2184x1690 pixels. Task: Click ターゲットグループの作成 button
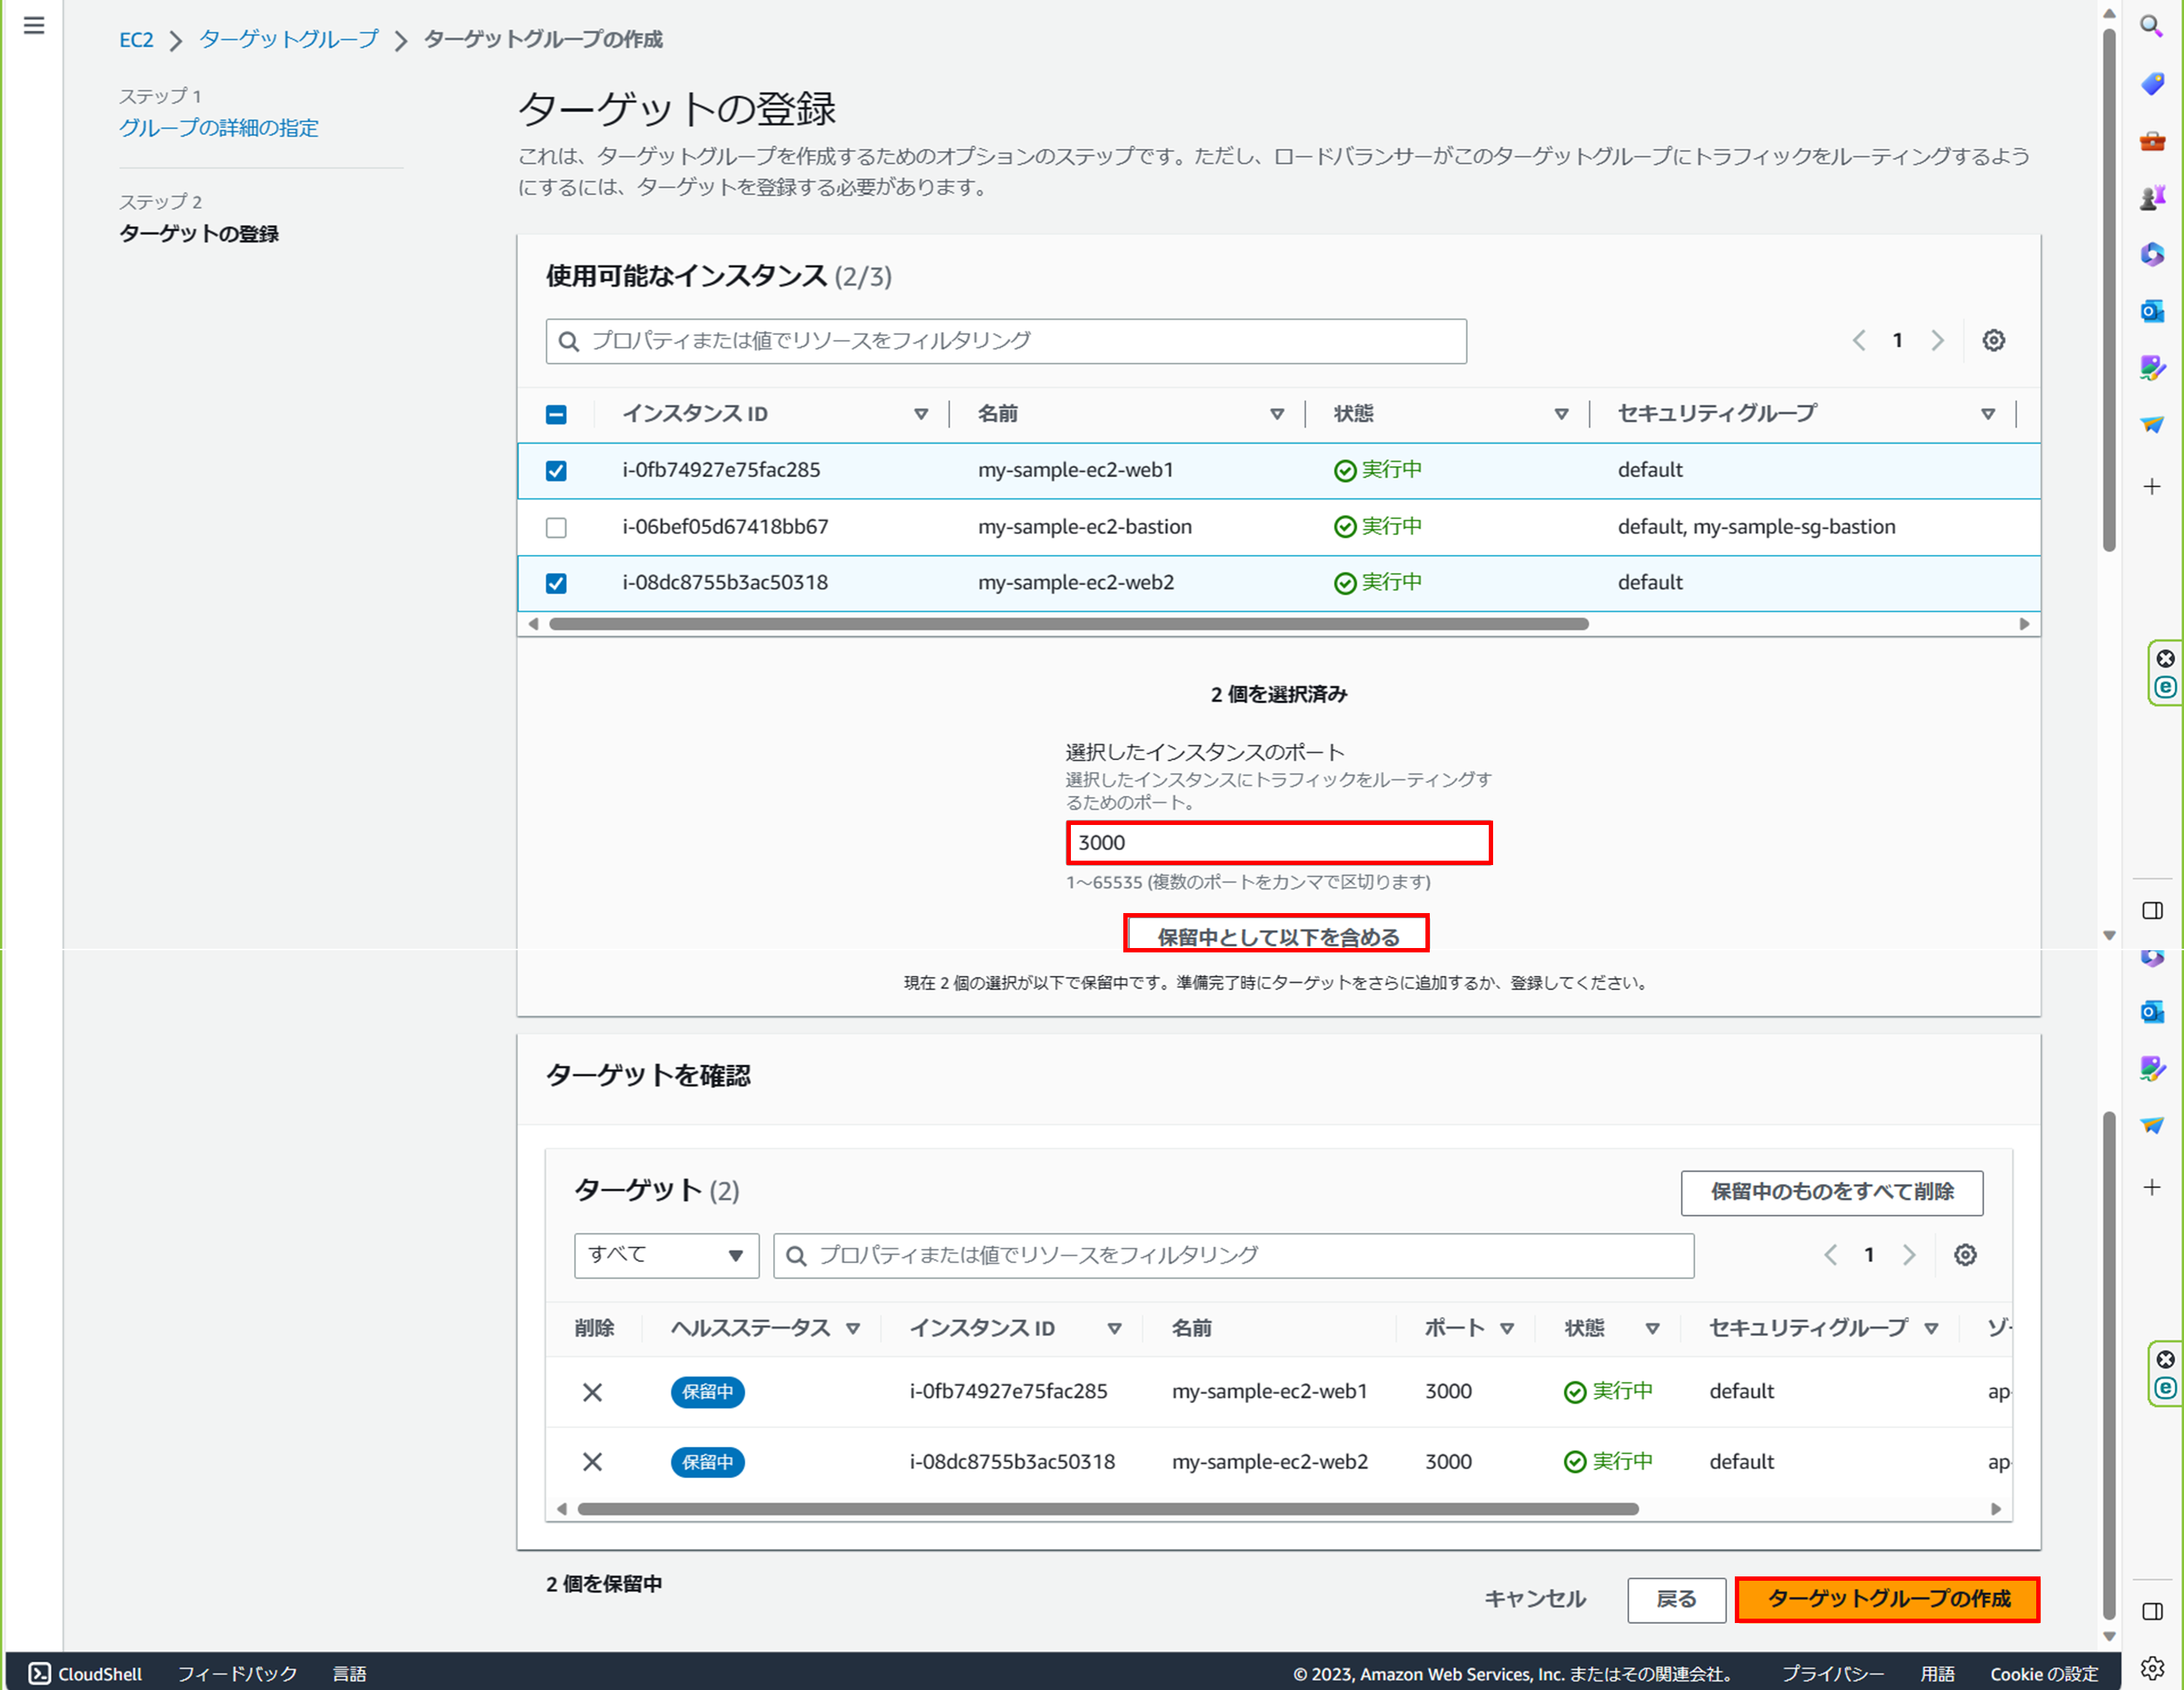tap(1887, 1599)
